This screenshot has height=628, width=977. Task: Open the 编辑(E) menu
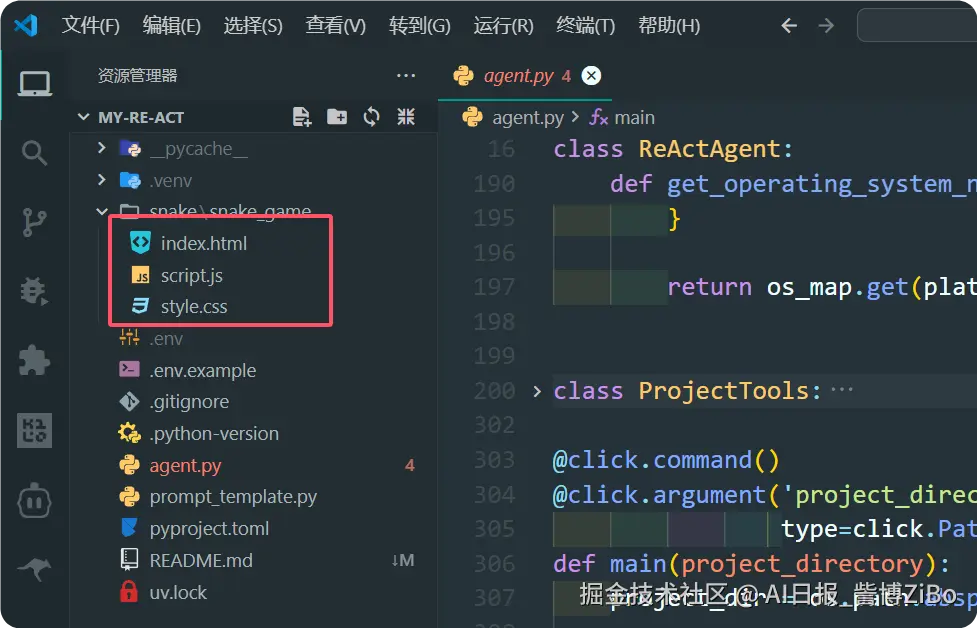(171, 26)
